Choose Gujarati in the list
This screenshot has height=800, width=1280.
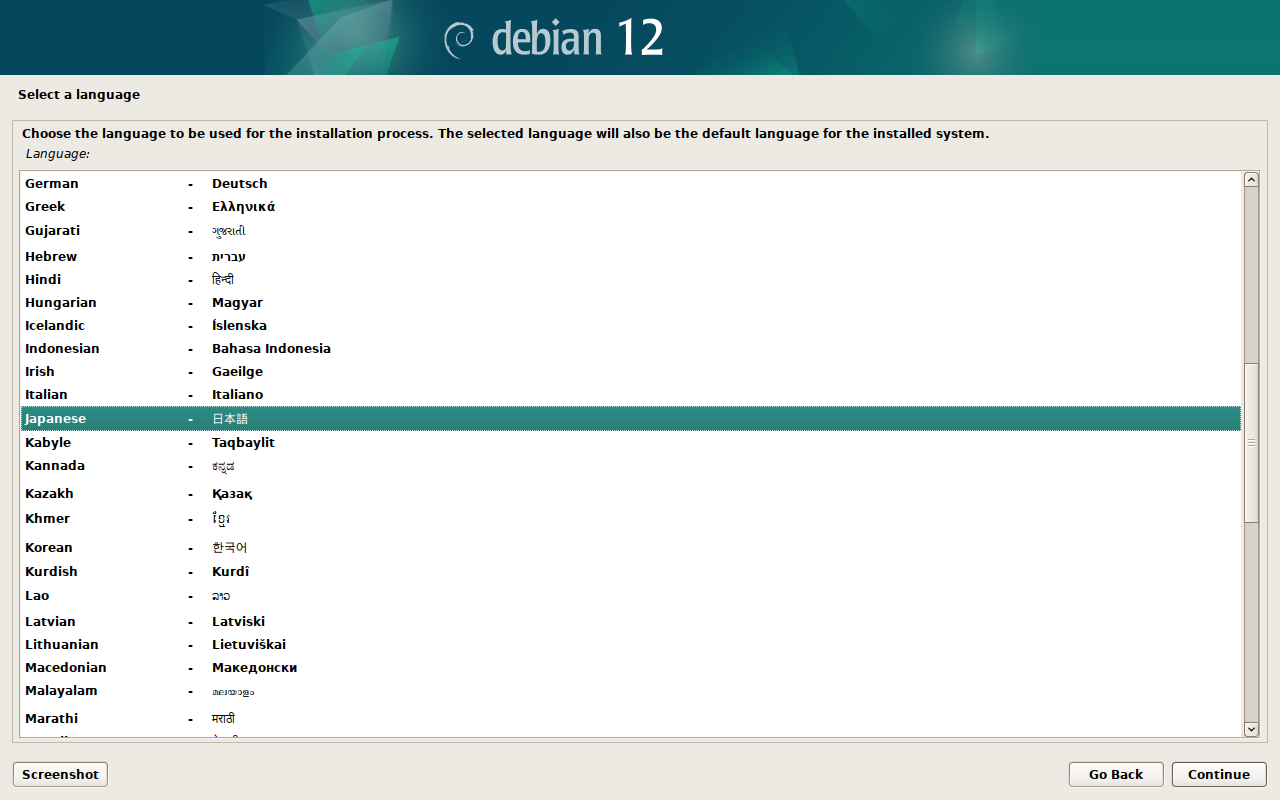pyautogui.click(x=631, y=231)
